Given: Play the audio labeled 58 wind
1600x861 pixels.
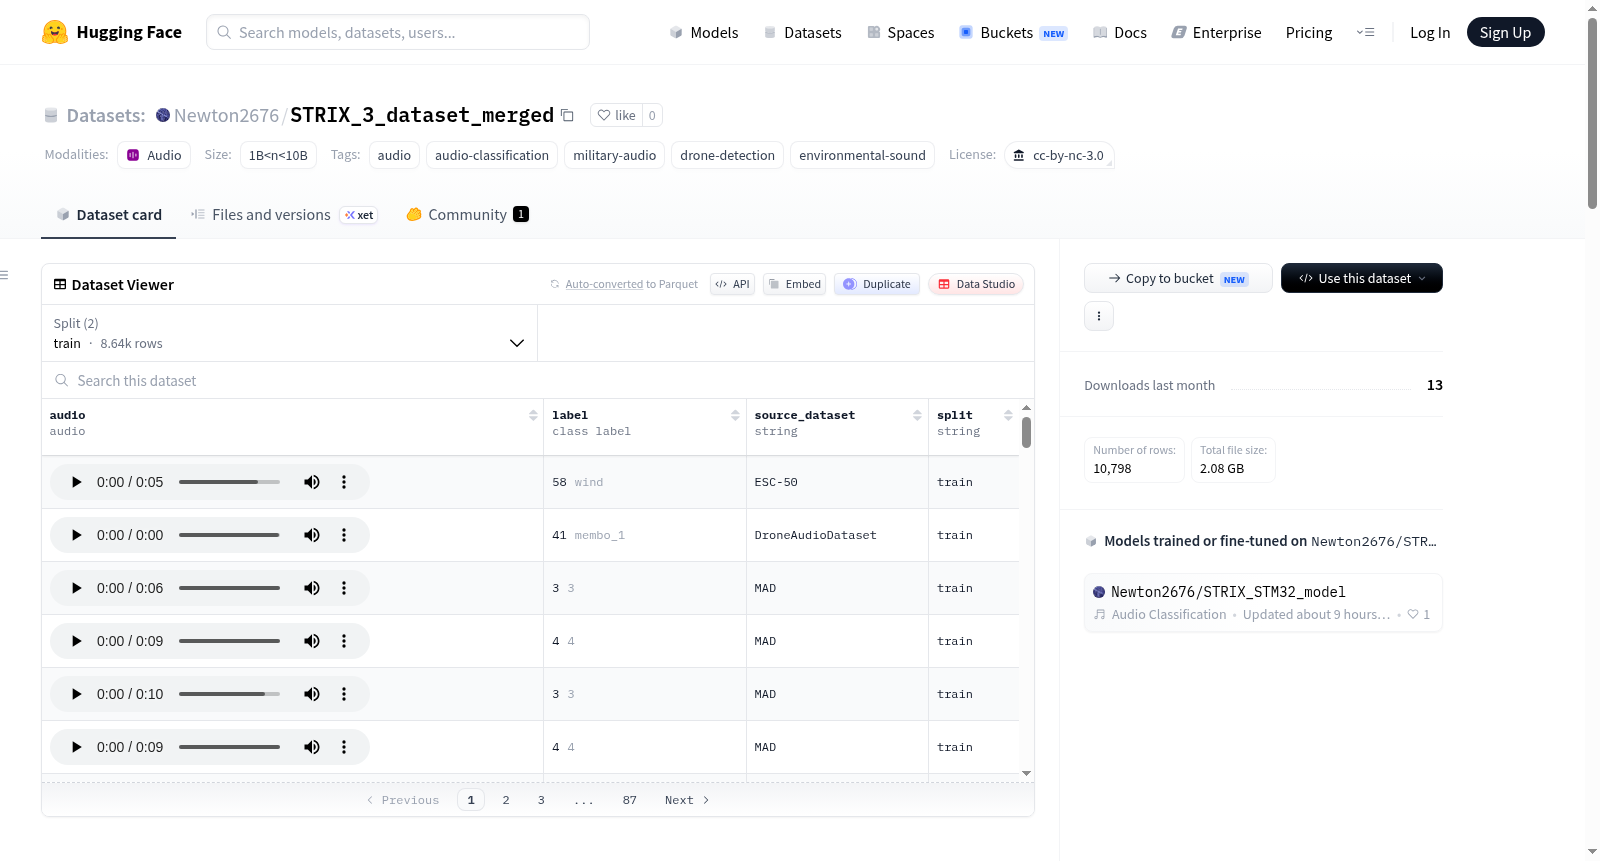Looking at the screenshot, I should point(77,482).
